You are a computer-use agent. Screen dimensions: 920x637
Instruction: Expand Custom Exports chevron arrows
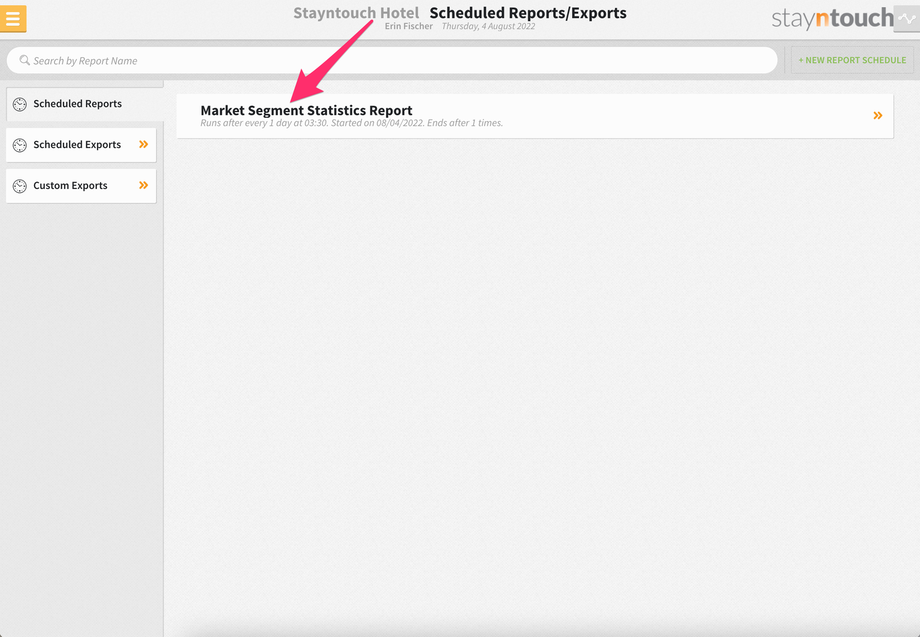click(143, 185)
